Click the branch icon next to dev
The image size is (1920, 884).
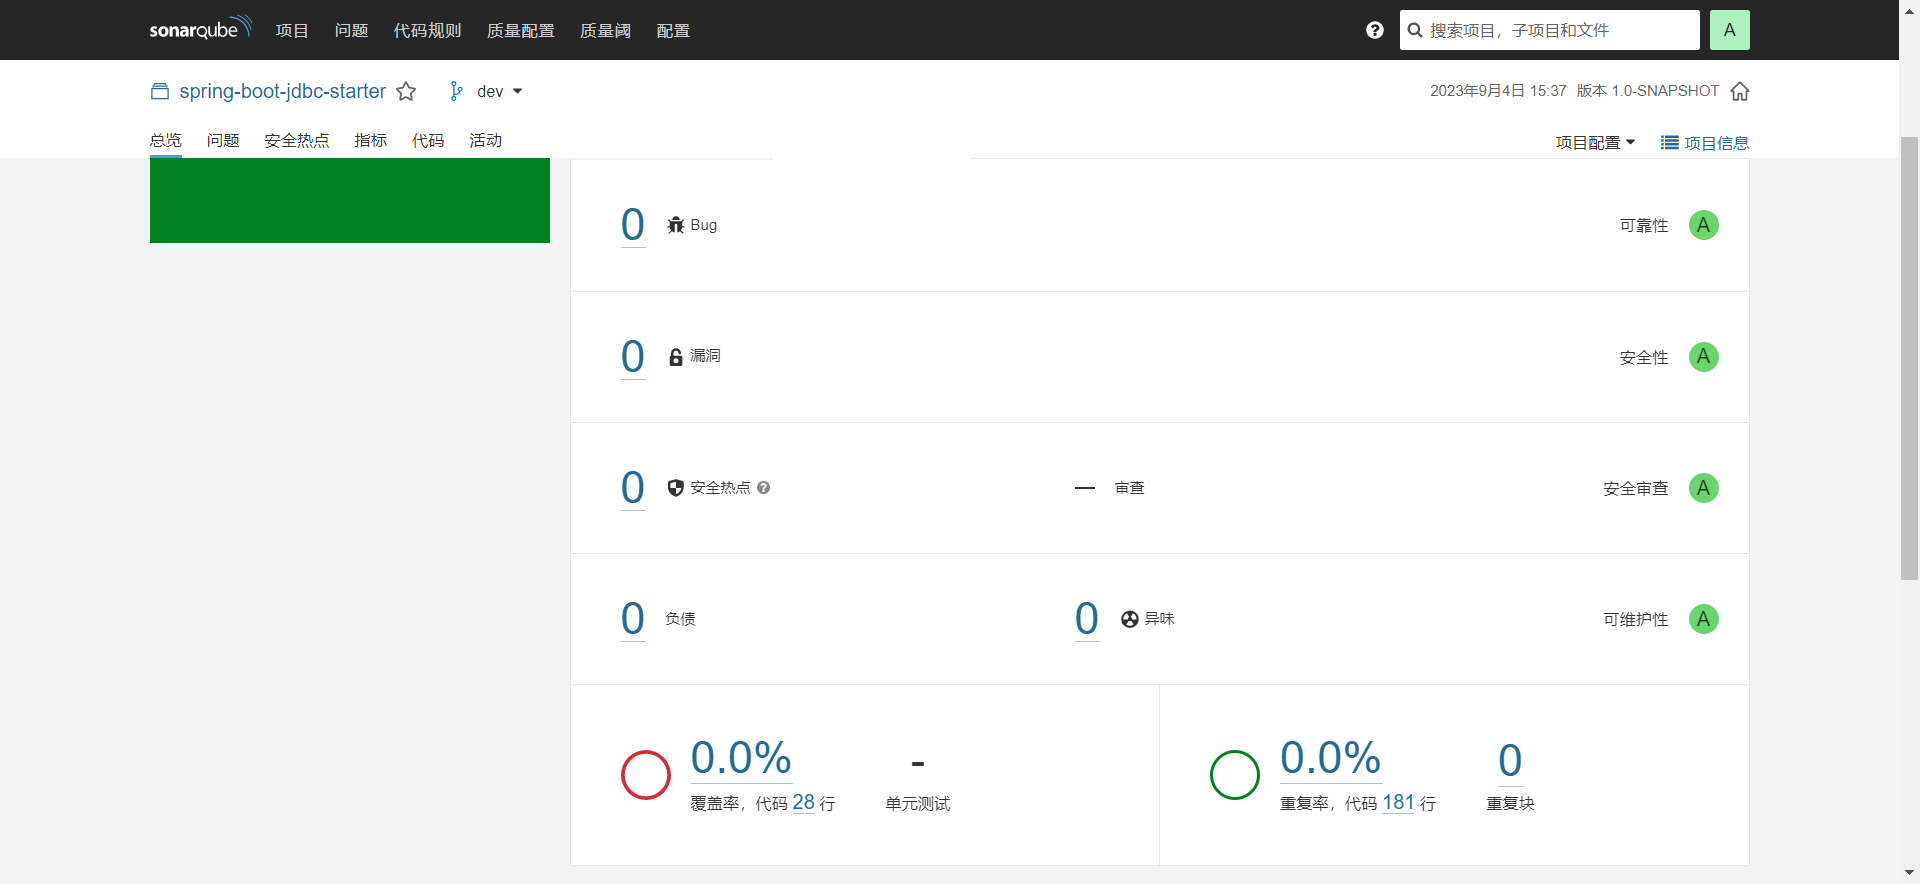click(456, 91)
